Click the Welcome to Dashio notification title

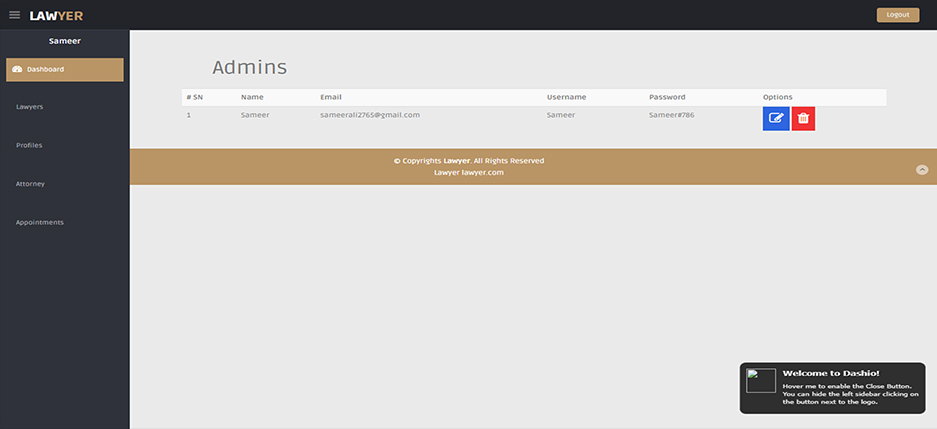pos(830,373)
